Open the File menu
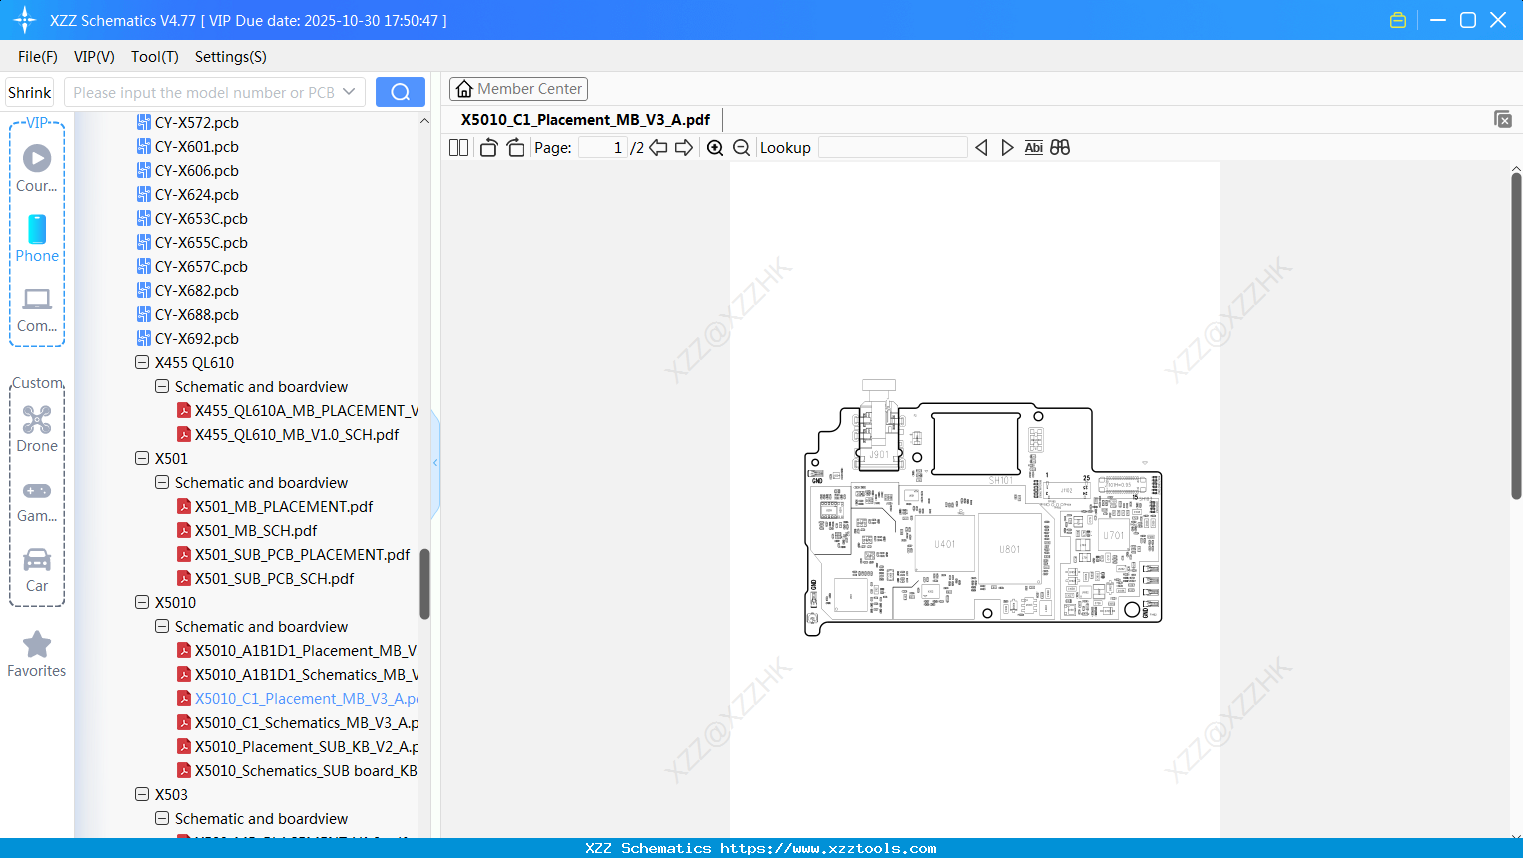The image size is (1523, 858). [x=37, y=57]
